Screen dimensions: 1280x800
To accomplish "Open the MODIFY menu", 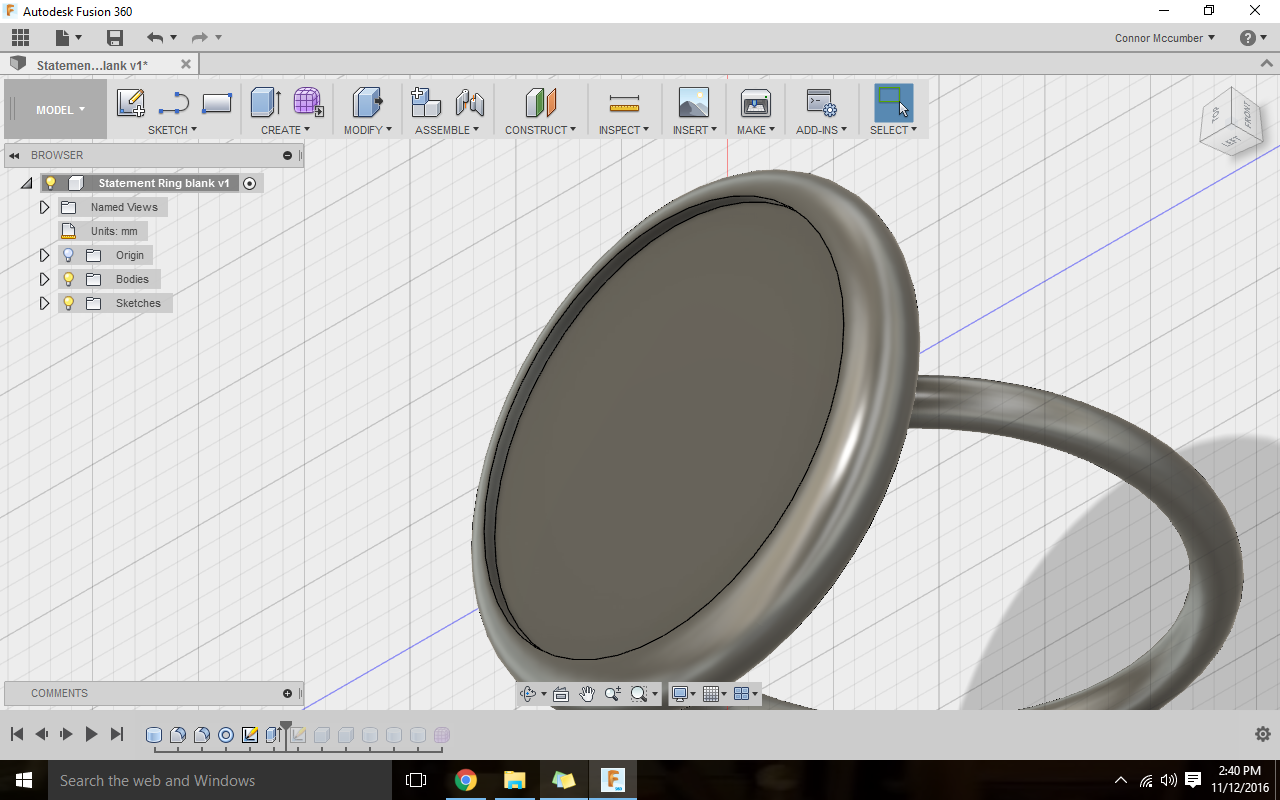I will pyautogui.click(x=368, y=130).
